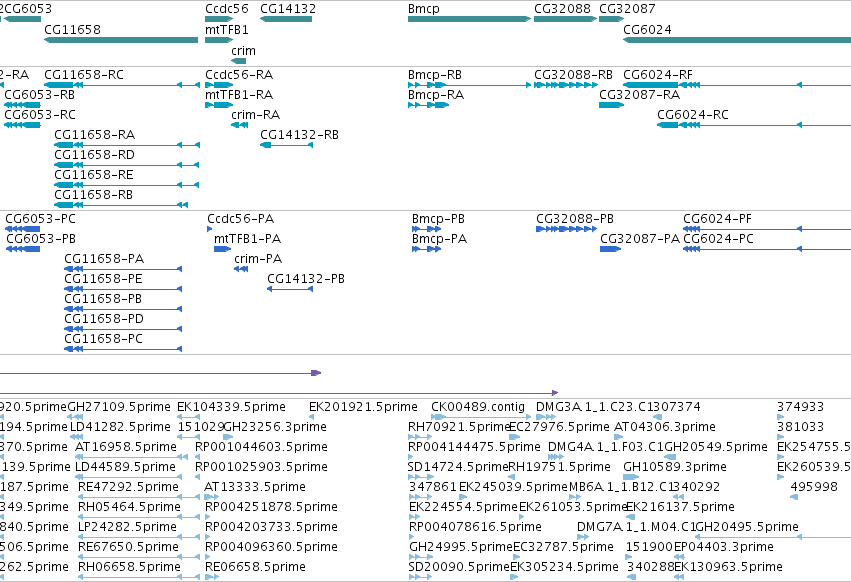Click EST RH70921.5prime

pos(459,427)
